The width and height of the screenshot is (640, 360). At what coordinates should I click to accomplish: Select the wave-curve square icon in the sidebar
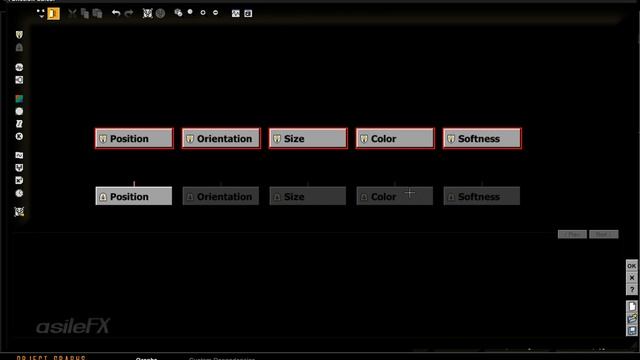point(19,155)
